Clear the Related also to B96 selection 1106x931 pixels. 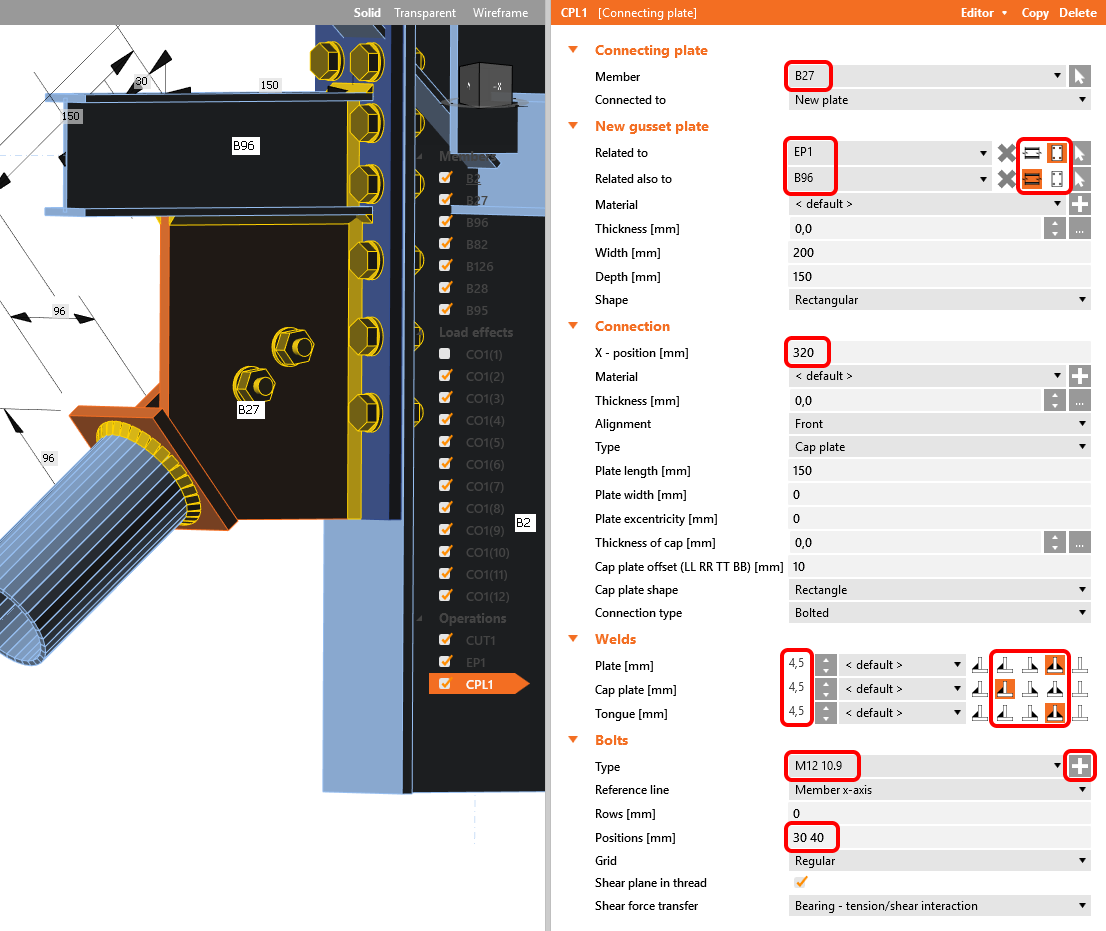pyautogui.click(x=1007, y=178)
